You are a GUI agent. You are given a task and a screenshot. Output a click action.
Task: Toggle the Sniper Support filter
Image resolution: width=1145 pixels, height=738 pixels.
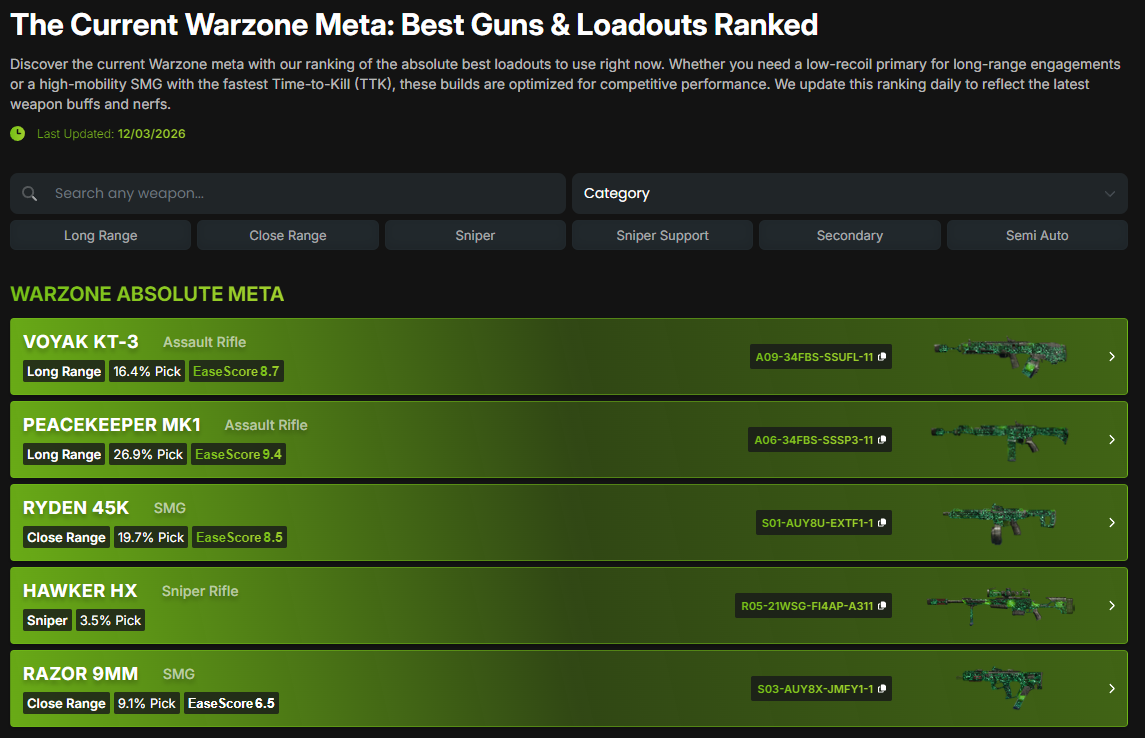click(x=662, y=236)
